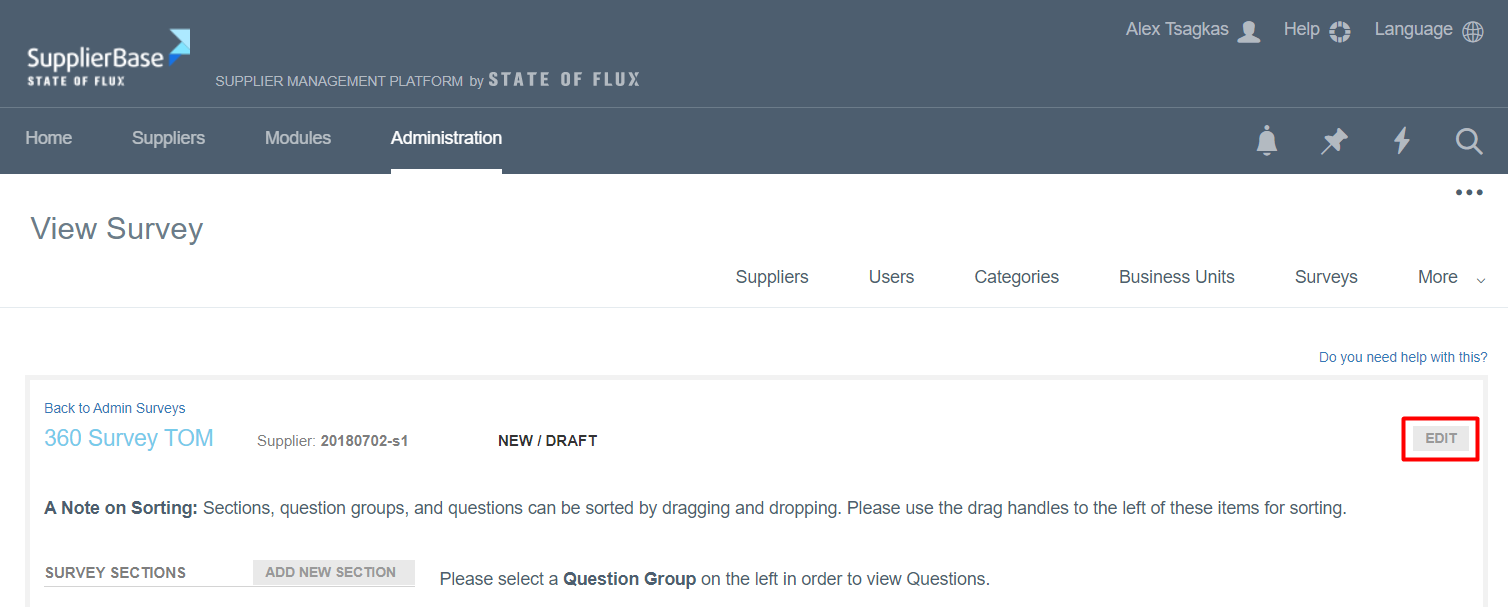Open the Suppliers main navigation item
This screenshot has width=1508, height=607.
tap(168, 138)
